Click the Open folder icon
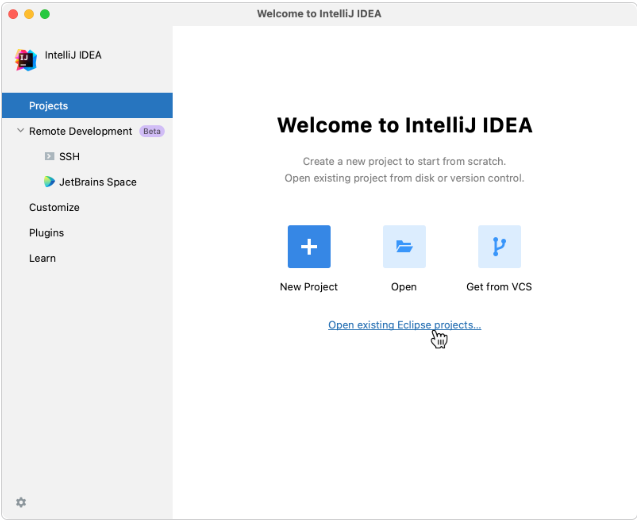The image size is (637, 521). [404, 246]
